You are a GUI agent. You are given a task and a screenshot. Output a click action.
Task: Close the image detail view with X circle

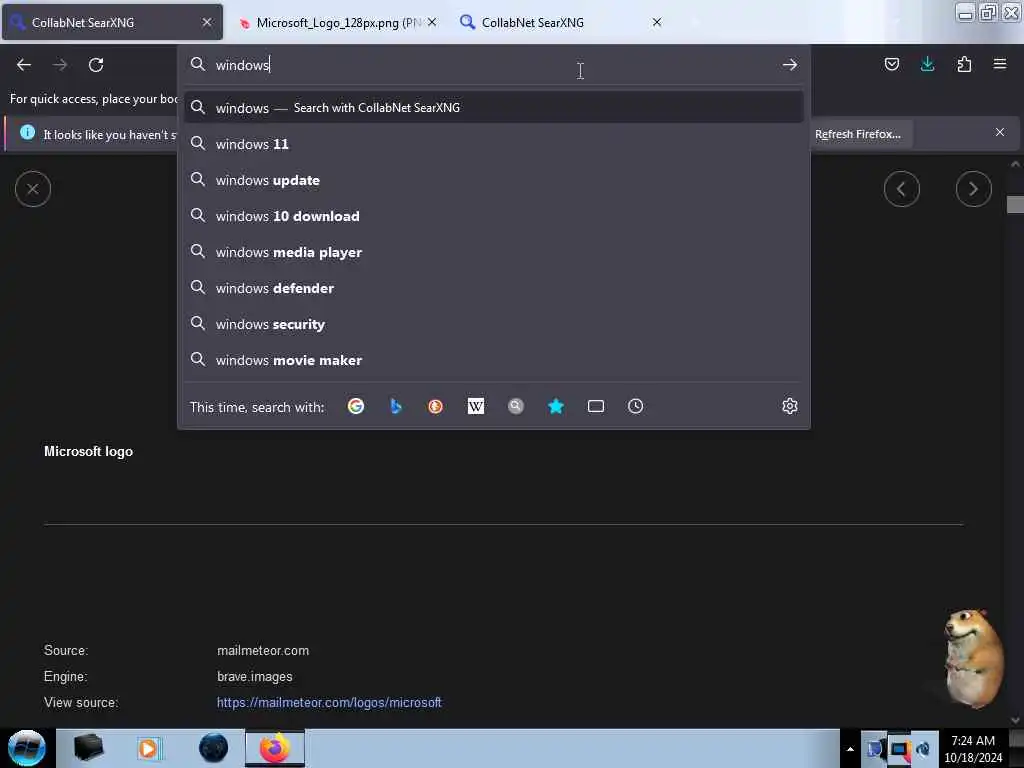click(33, 189)
